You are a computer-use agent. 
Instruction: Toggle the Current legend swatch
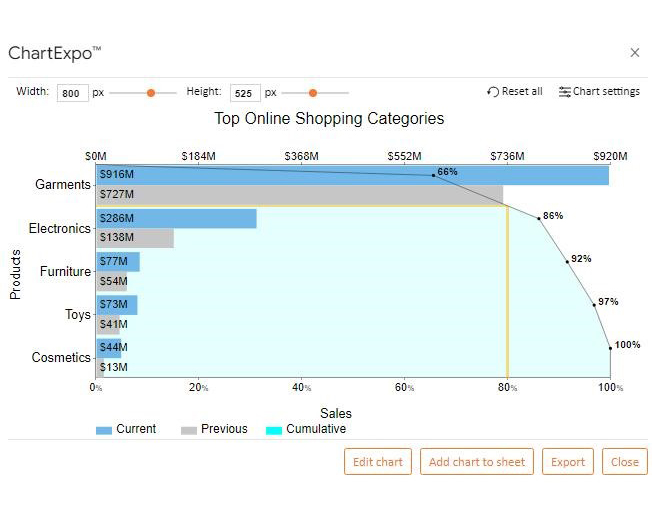pos(104,430)
